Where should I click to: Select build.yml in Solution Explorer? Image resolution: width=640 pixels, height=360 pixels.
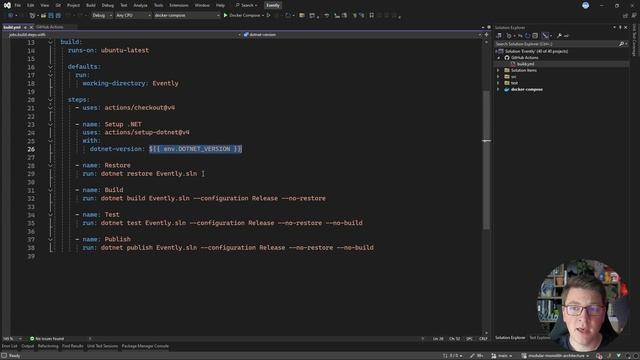525,64
